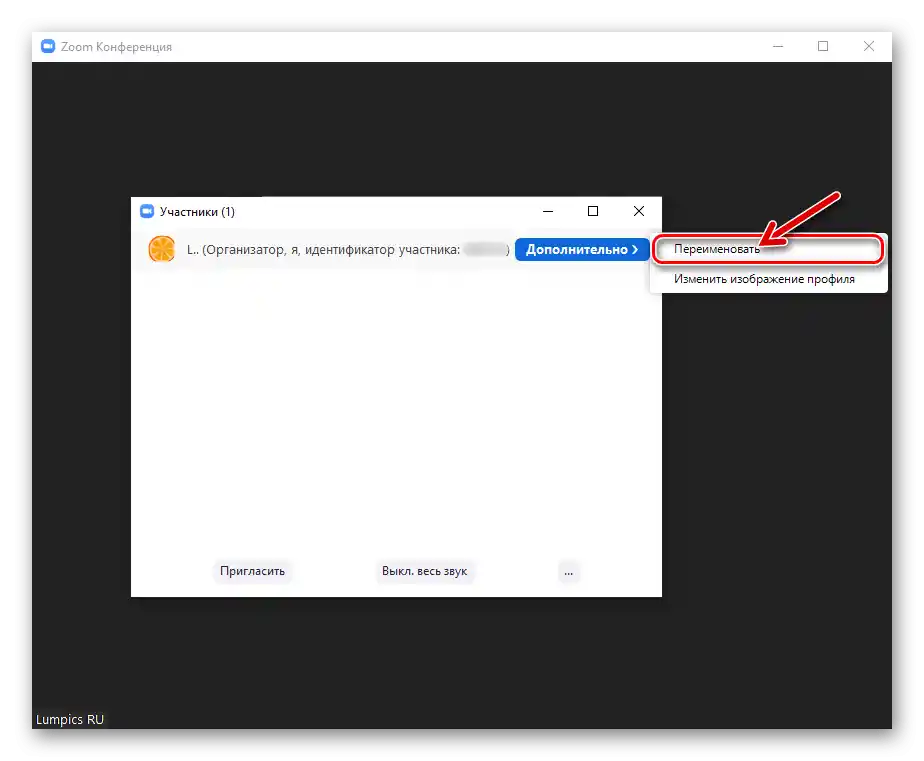This screenshot has width=924, height=761.
Task: Click the Пригласить button
Action: pos(252,571)
